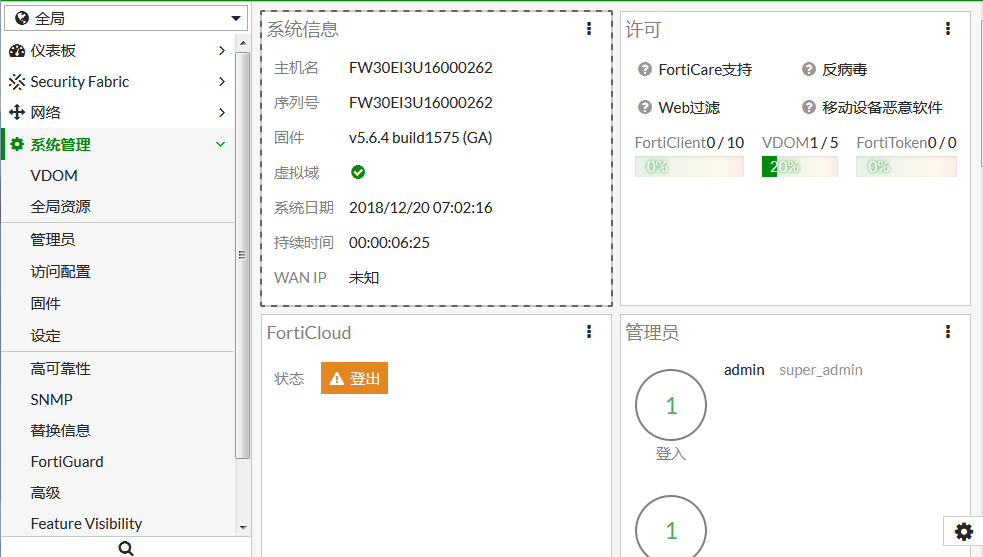This screenshot has width=983, height=557.
Task: Open the 管理员 widget options menu
Action: tap(948, 332)
